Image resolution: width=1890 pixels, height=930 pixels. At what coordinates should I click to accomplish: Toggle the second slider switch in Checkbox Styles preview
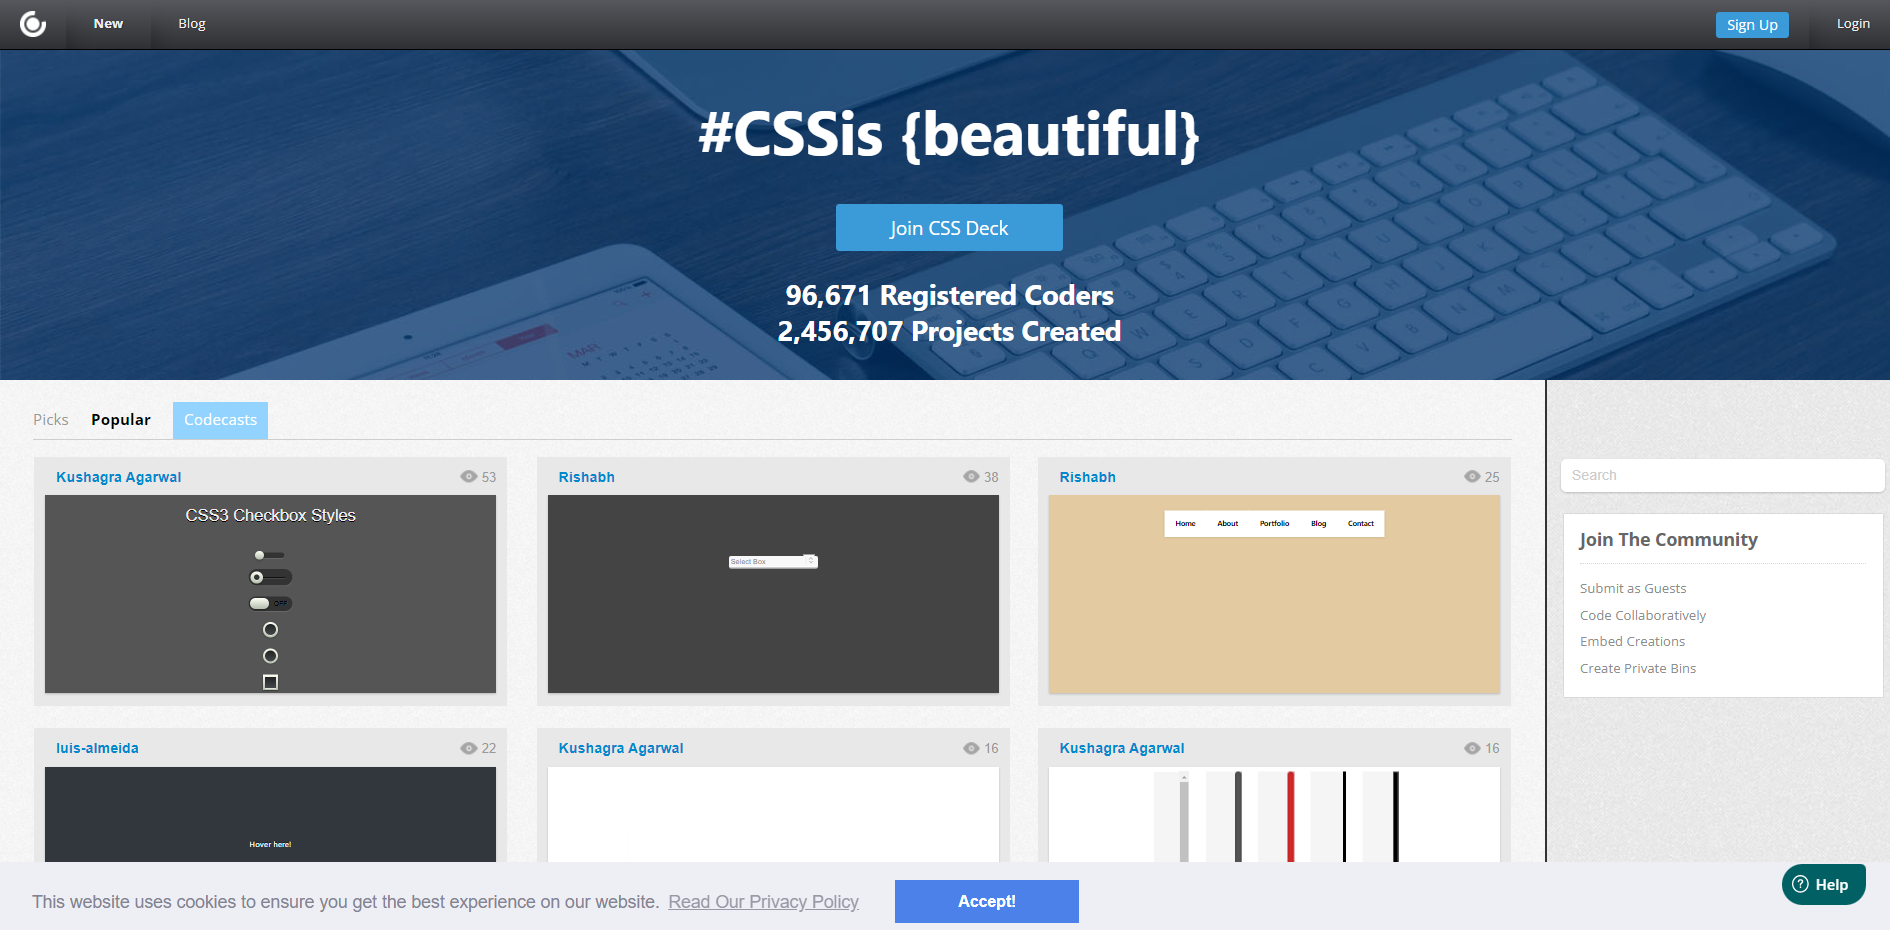pyautogui.click(x=270, y=577)
